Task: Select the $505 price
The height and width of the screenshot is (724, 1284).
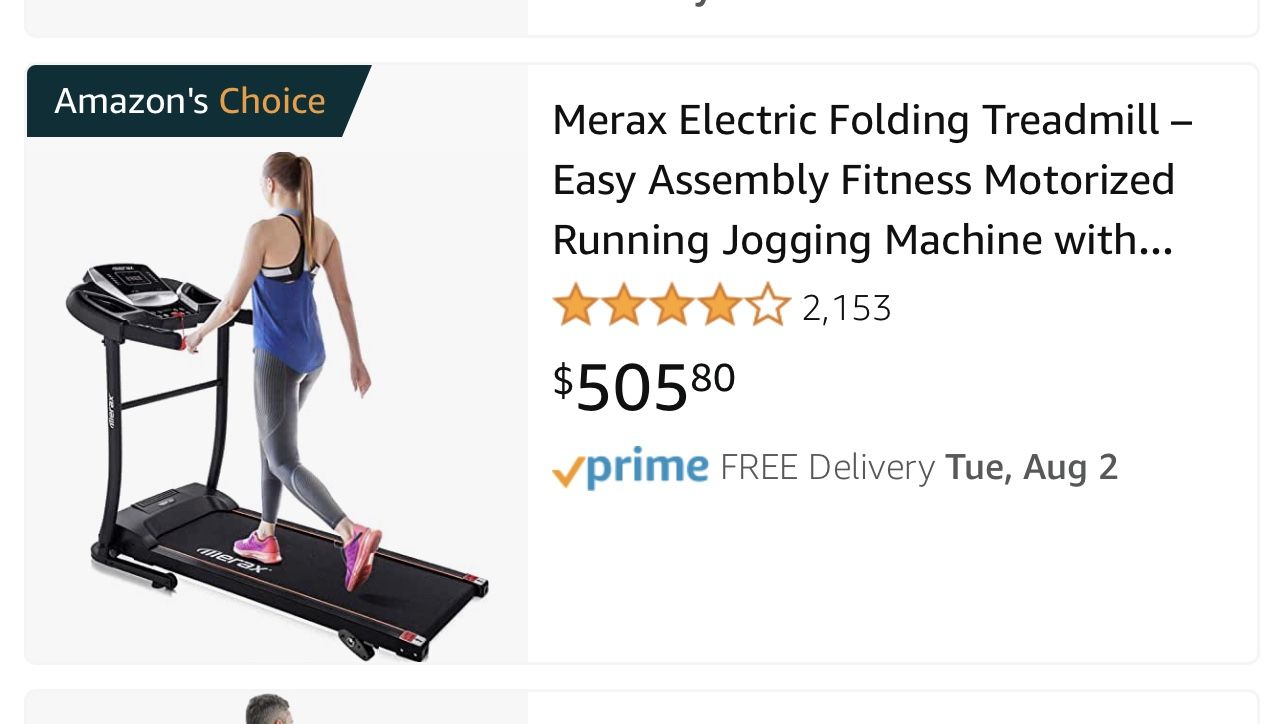Action: [x=644, y=386]
